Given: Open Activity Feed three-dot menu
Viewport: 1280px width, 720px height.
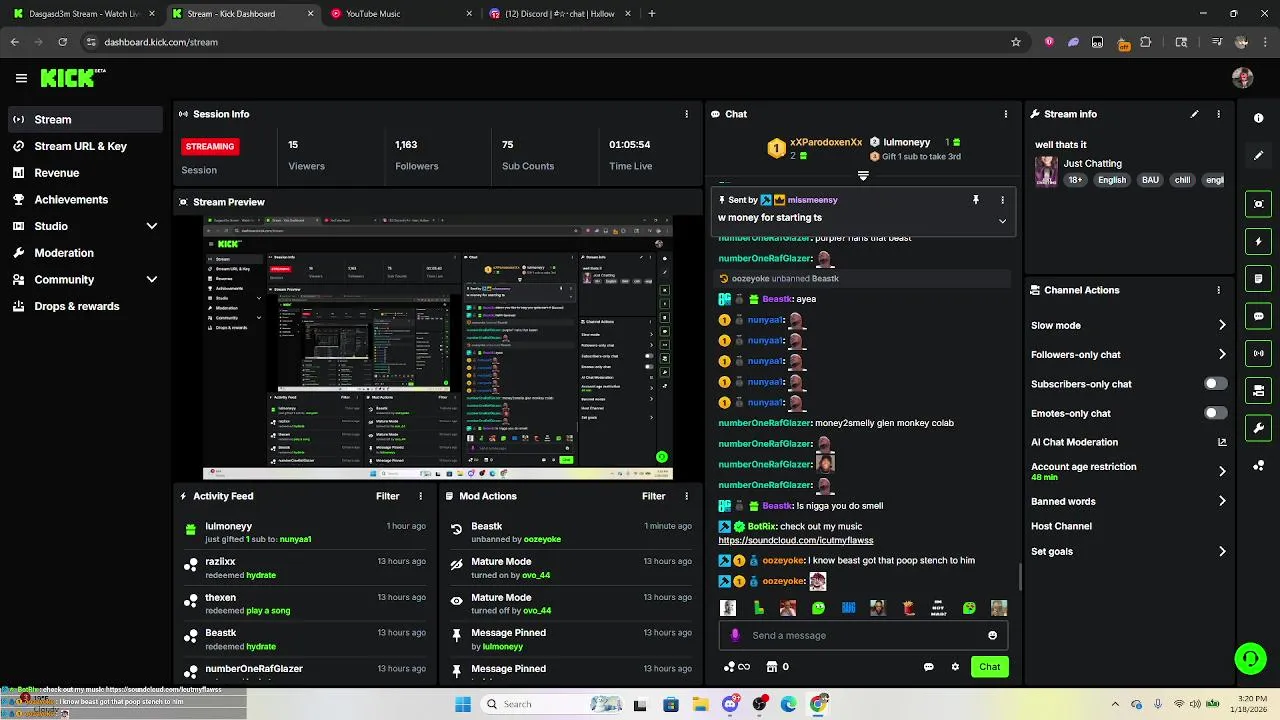Looking at the screenshot, I should click(x=420, y=496).
